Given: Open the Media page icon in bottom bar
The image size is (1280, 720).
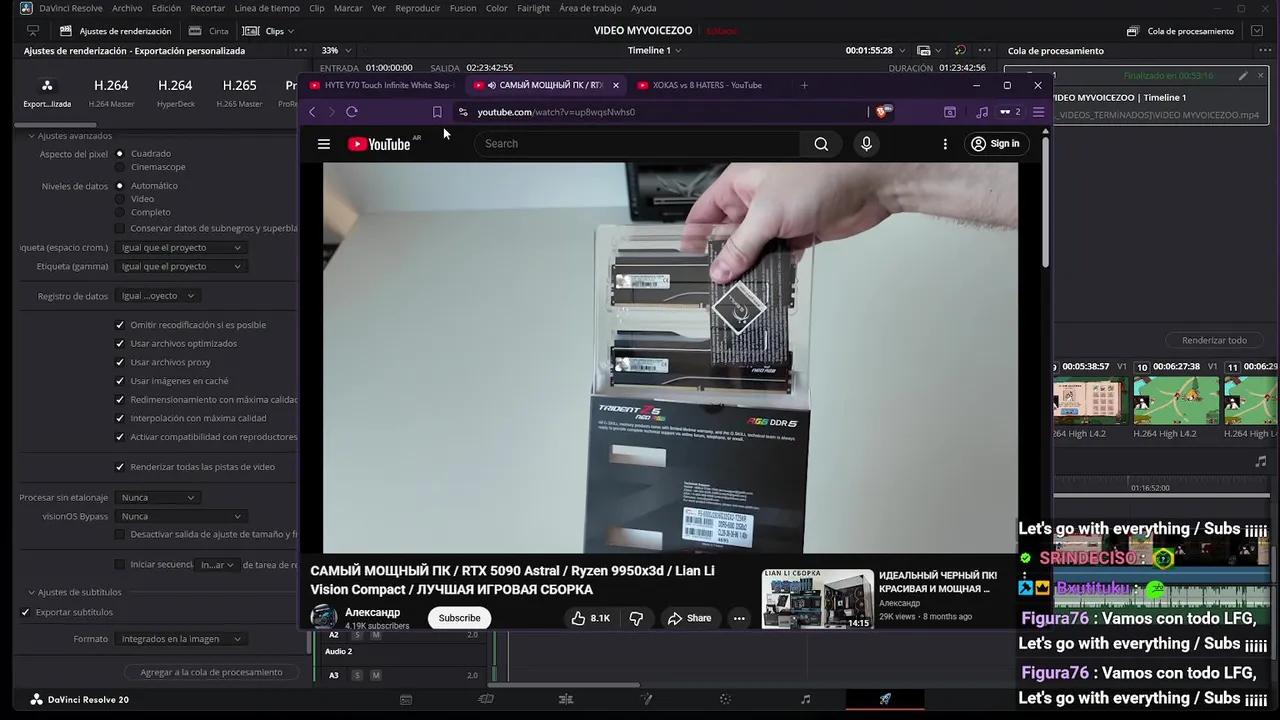Looking at the screenshot, I should pos(406,699).
